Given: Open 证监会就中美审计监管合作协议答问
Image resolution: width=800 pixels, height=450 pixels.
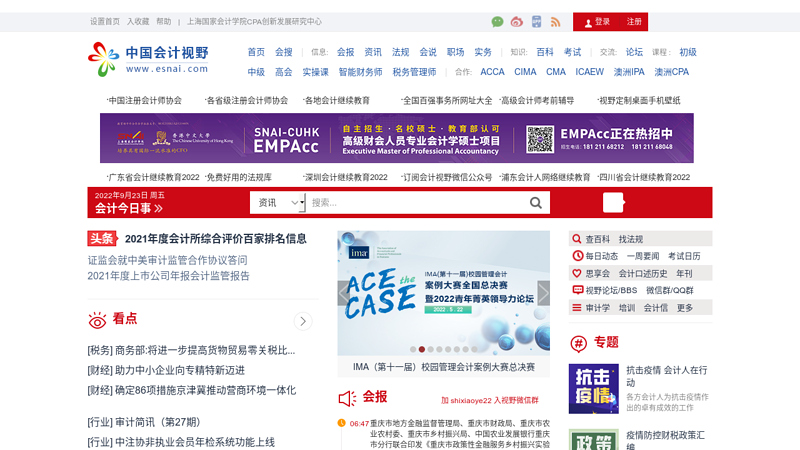Looking at the screenshot, I should (x=167, y=260).
